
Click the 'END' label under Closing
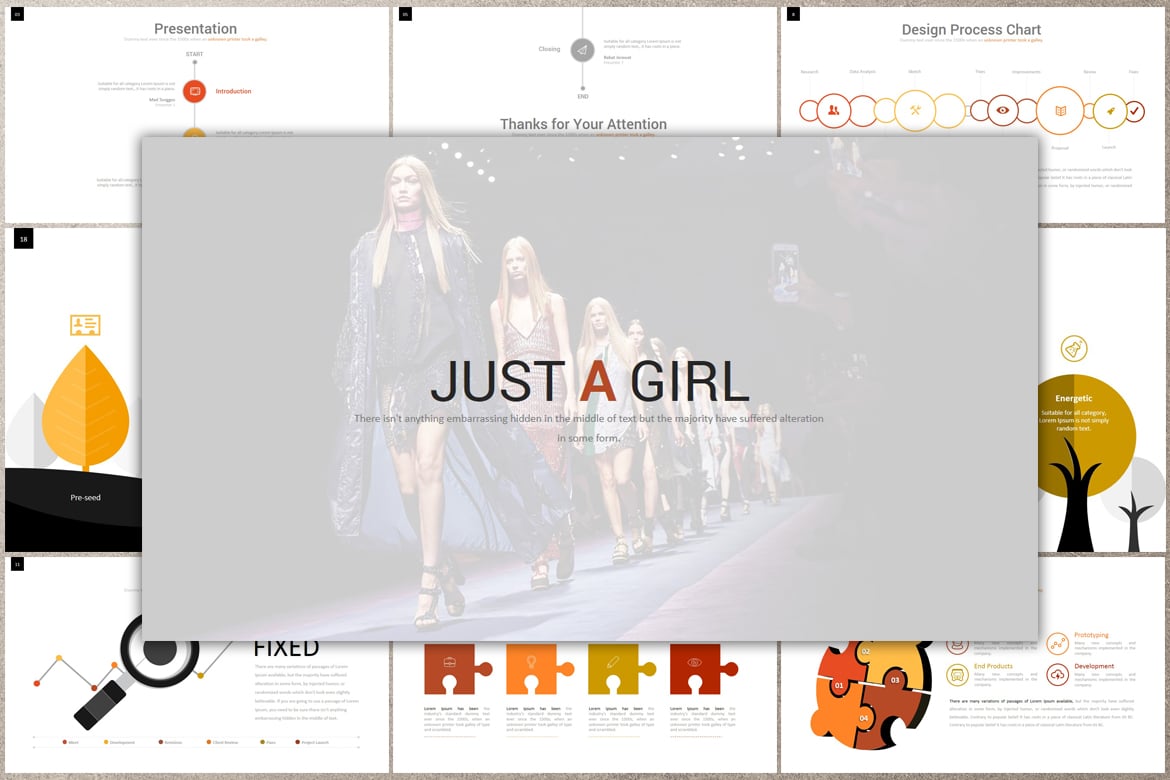tap(583, 96)
